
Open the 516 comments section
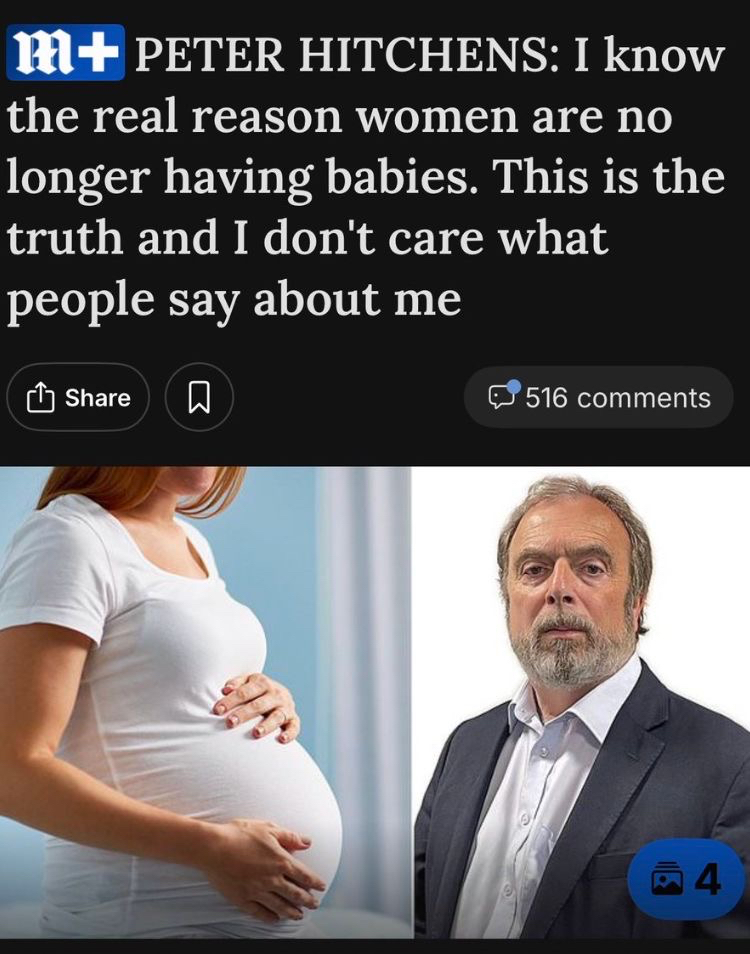pos(599,397)
